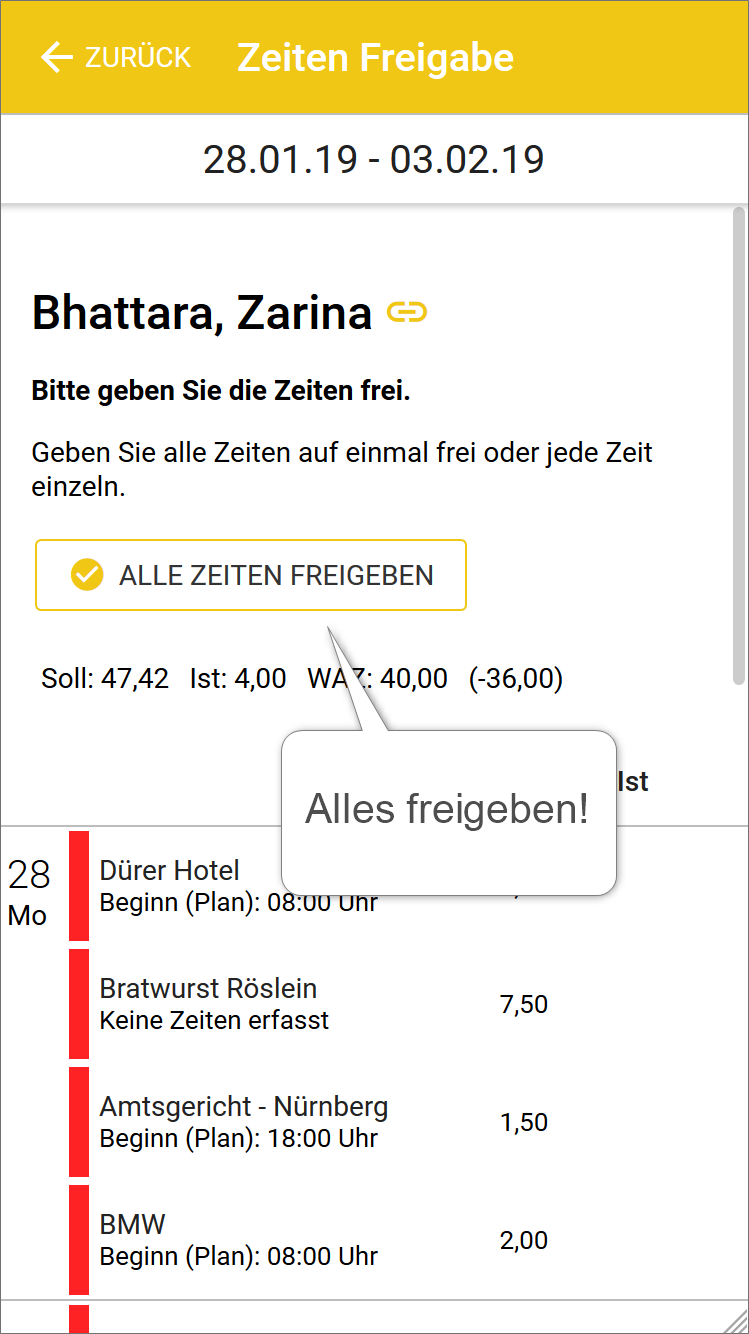
Task: Click the 2,00 hours value for BMW
Action: 524,1240
